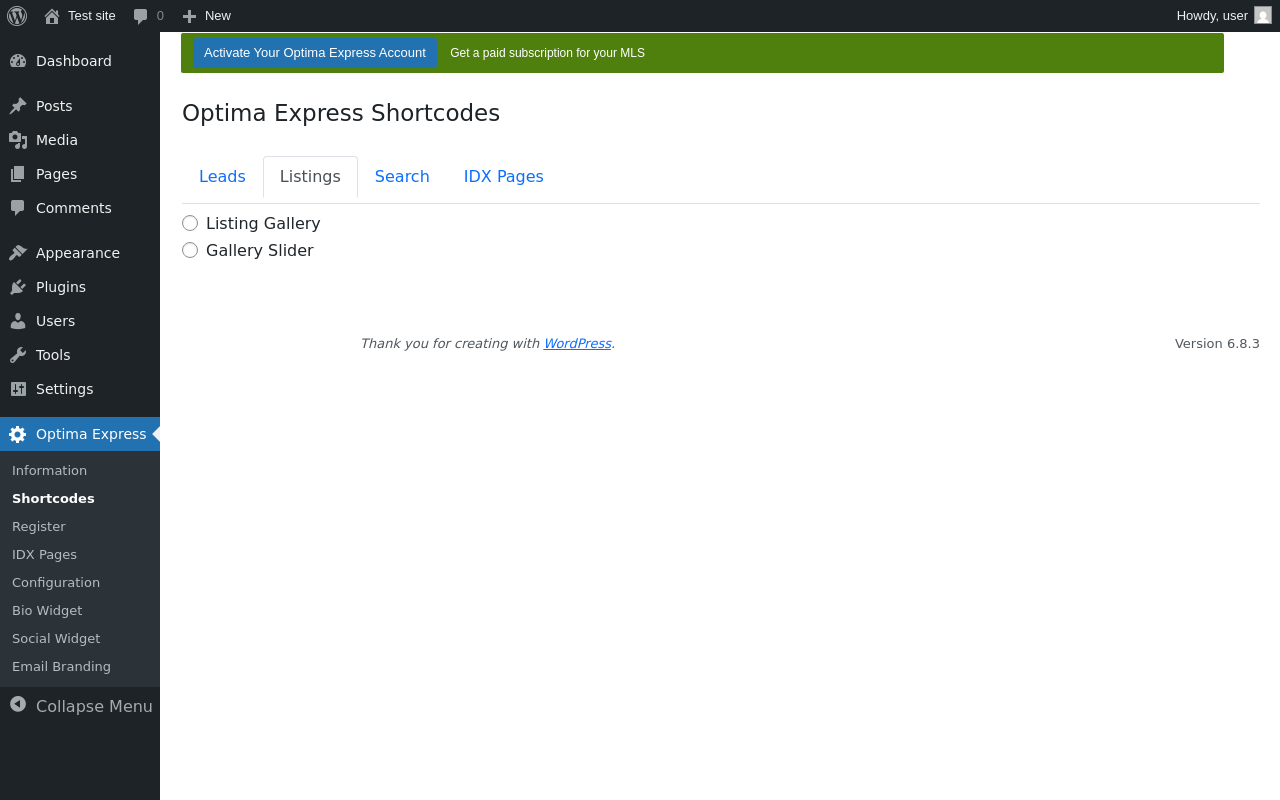Image resolution: width=1280 pixels, height=800 pixels.
Task: Click the Appearance paintbrush icon
Action: click(x=18, y=253)
